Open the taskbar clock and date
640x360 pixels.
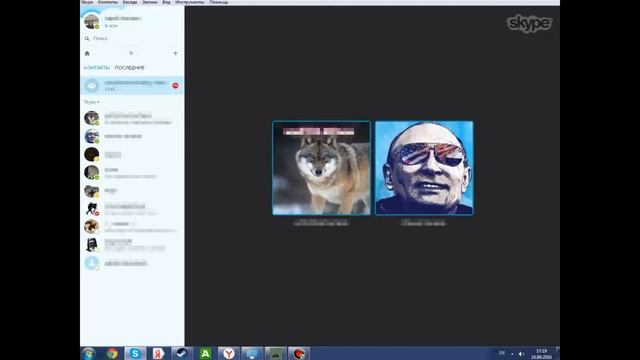tap(541, 354)
